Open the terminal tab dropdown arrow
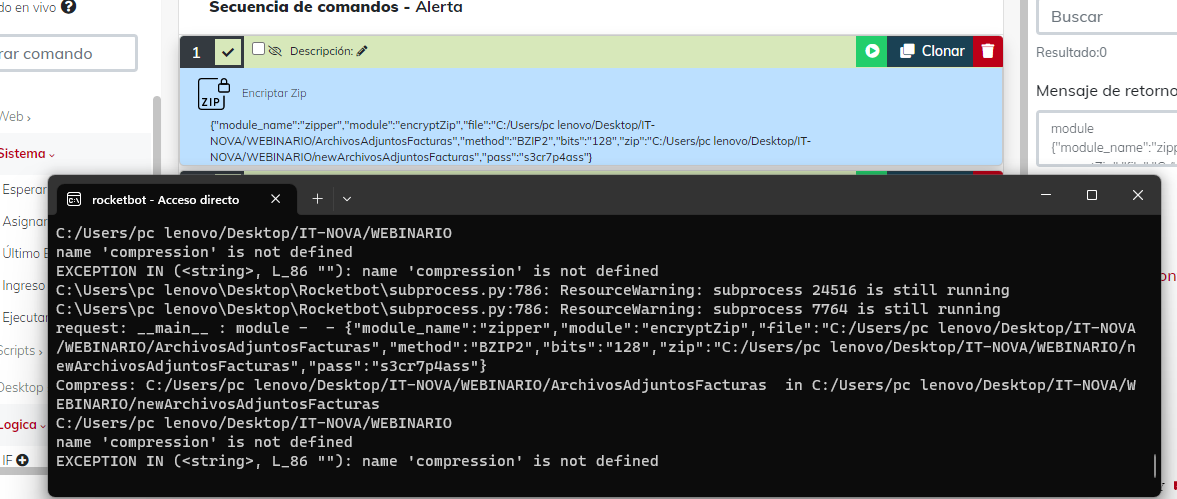1177x499 pixels. (x=346, y=199)
